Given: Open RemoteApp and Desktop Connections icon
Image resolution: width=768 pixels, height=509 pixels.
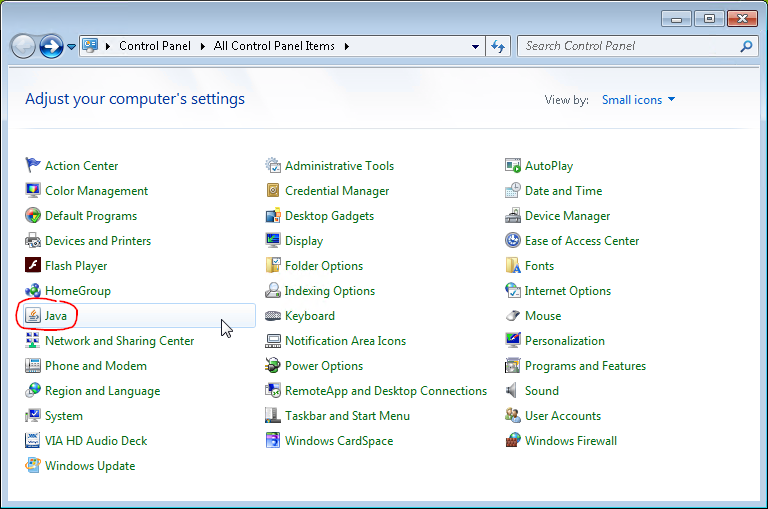Looking at the screenshot, I should point(273,390).
